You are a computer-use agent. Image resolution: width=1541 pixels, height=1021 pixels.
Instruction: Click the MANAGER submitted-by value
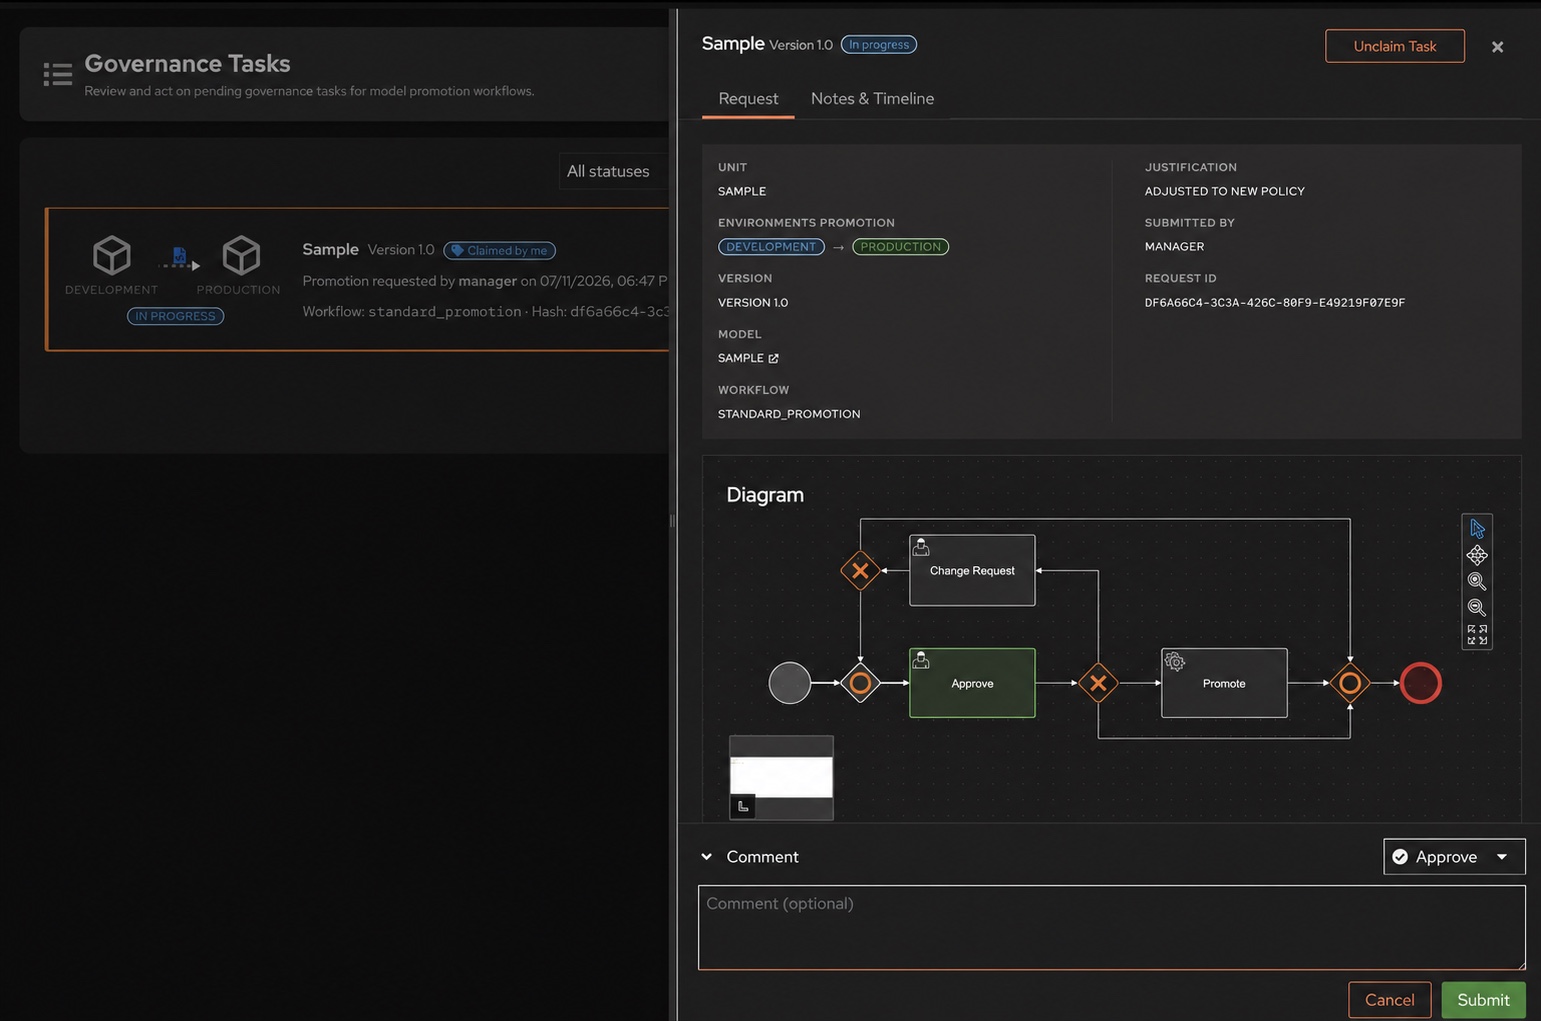click(1174, 246)
